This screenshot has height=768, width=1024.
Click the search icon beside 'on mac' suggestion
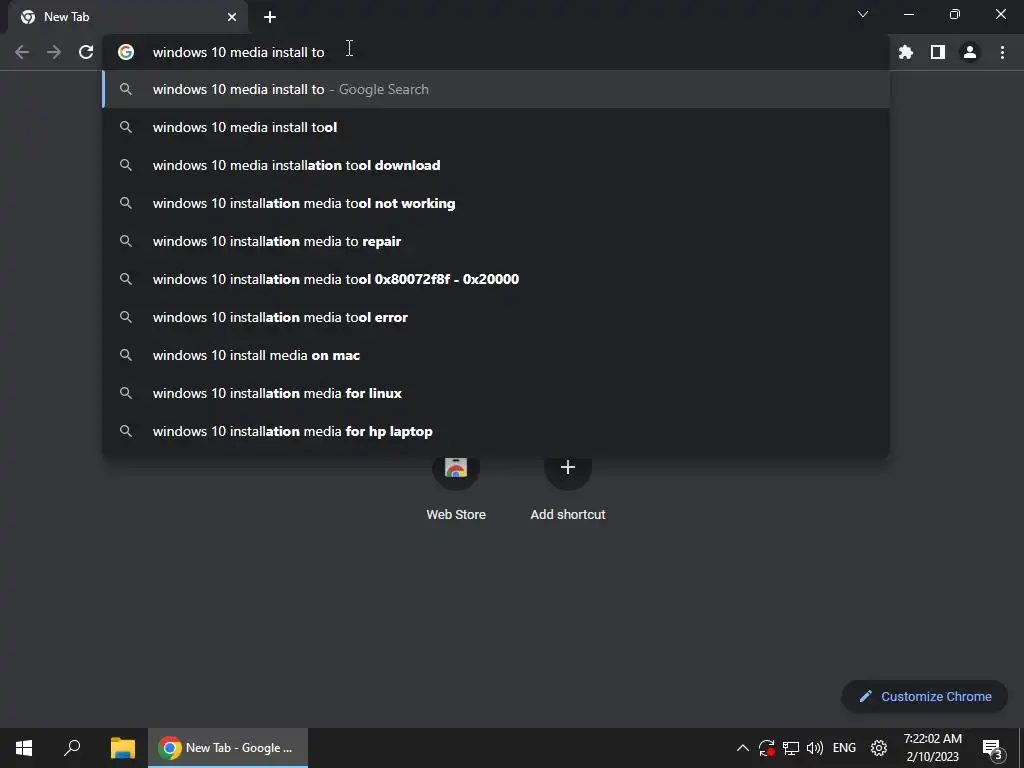(126, 355)
